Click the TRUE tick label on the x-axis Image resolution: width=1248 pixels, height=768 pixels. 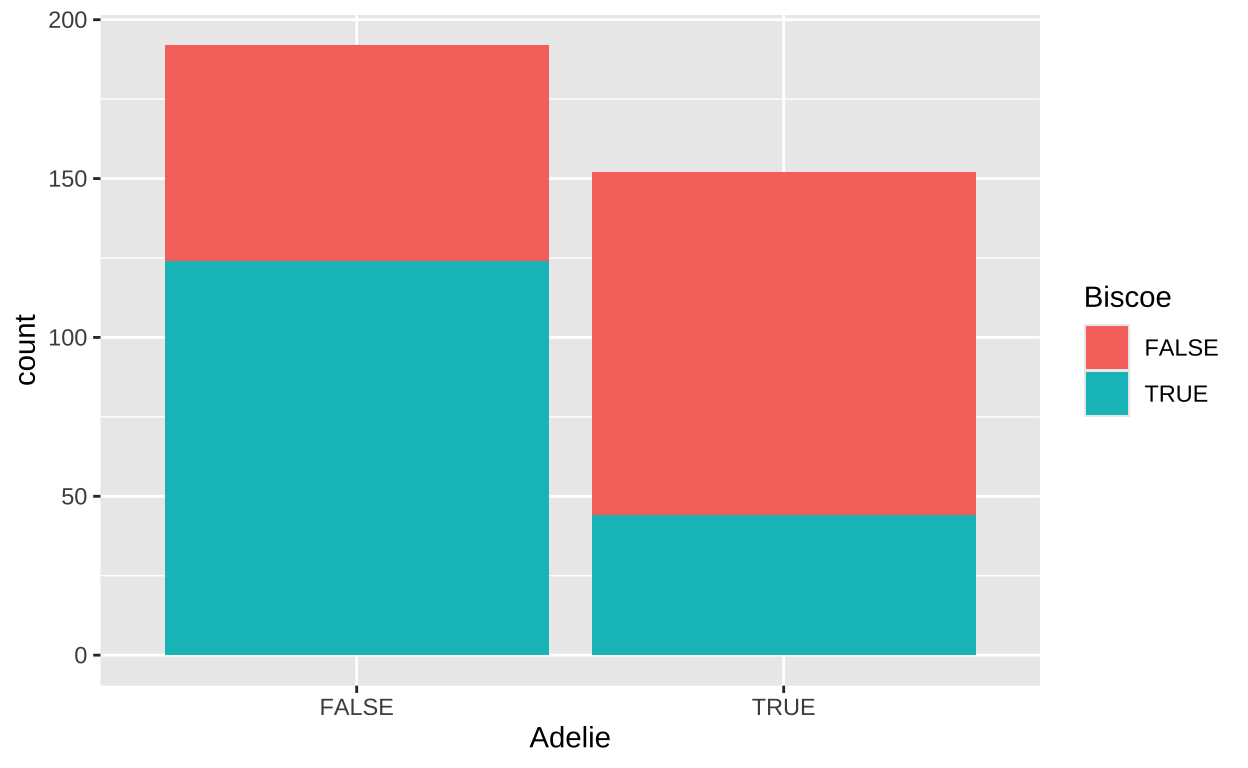tap(784, 708)
